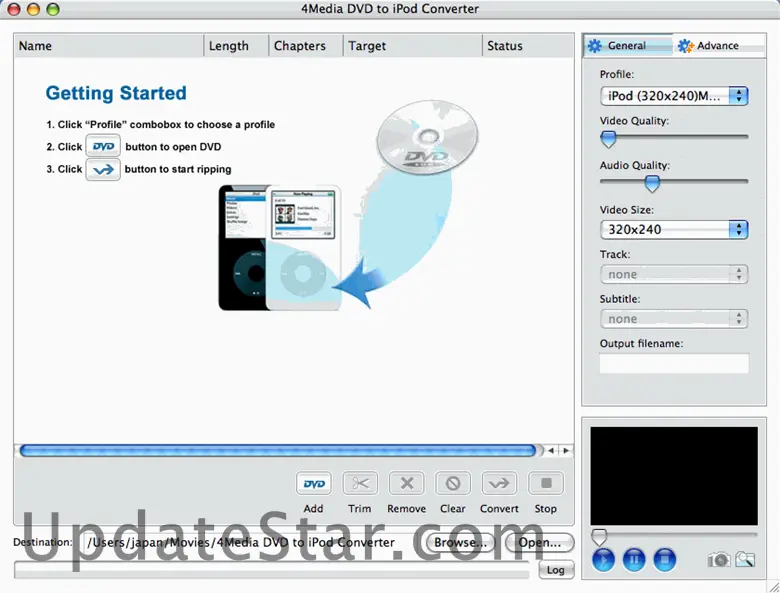Pause the preview playback
Viewport: 780px width, 593px height.
click(x=634, y=560)
